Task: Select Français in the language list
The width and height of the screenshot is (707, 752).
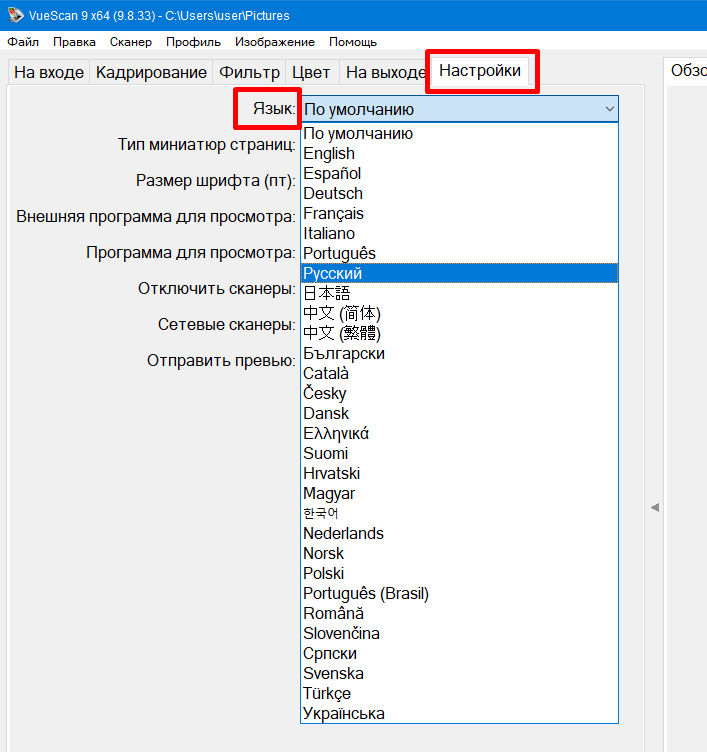Action: click(x=459, y=213)
